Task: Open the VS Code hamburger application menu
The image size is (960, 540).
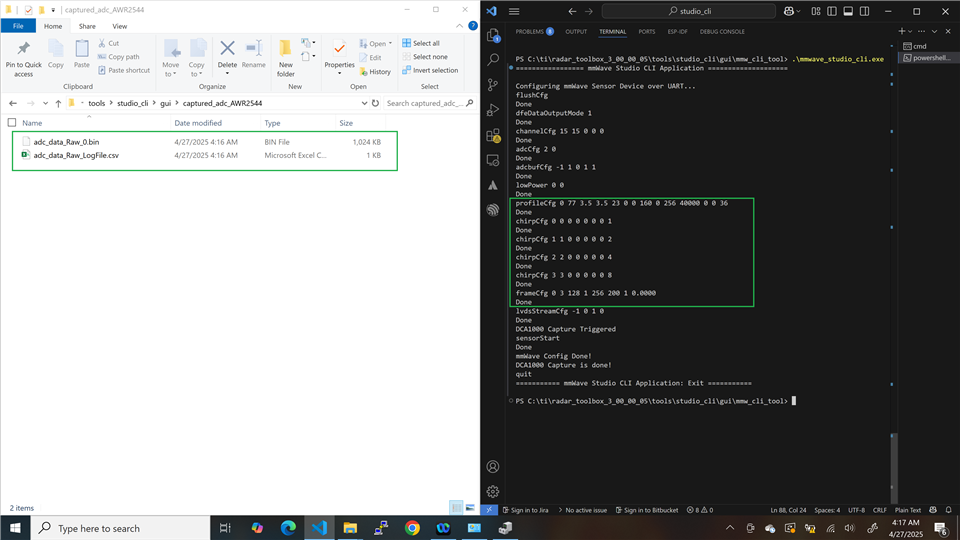Action: 514,11
